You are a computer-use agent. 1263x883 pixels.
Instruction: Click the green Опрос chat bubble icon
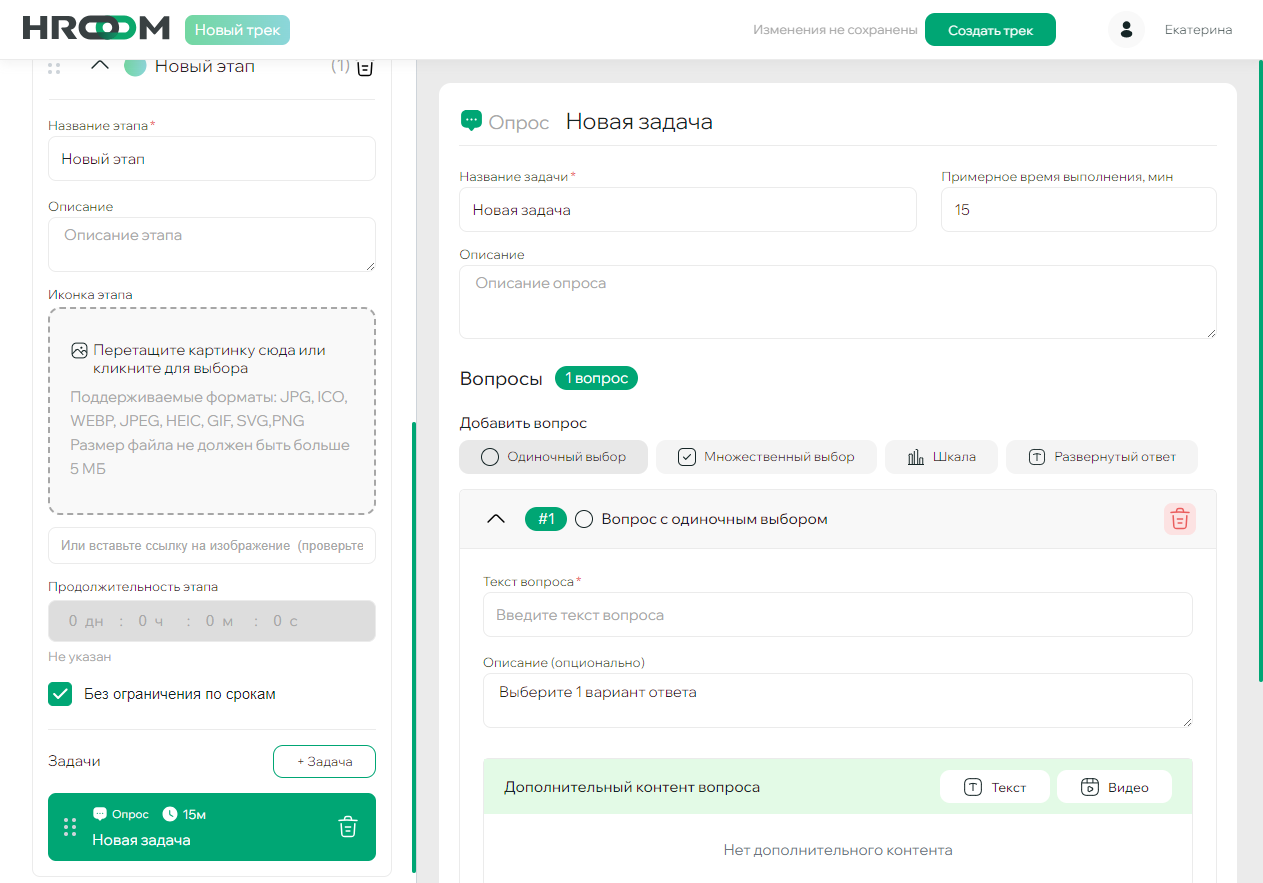tap(471, 121)
